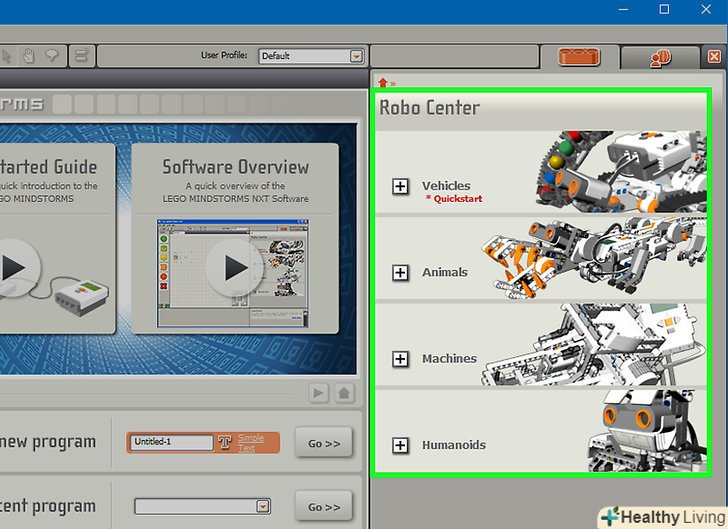Expand the Machines category
Screen dimensions: 728x529
pos(401,359)
